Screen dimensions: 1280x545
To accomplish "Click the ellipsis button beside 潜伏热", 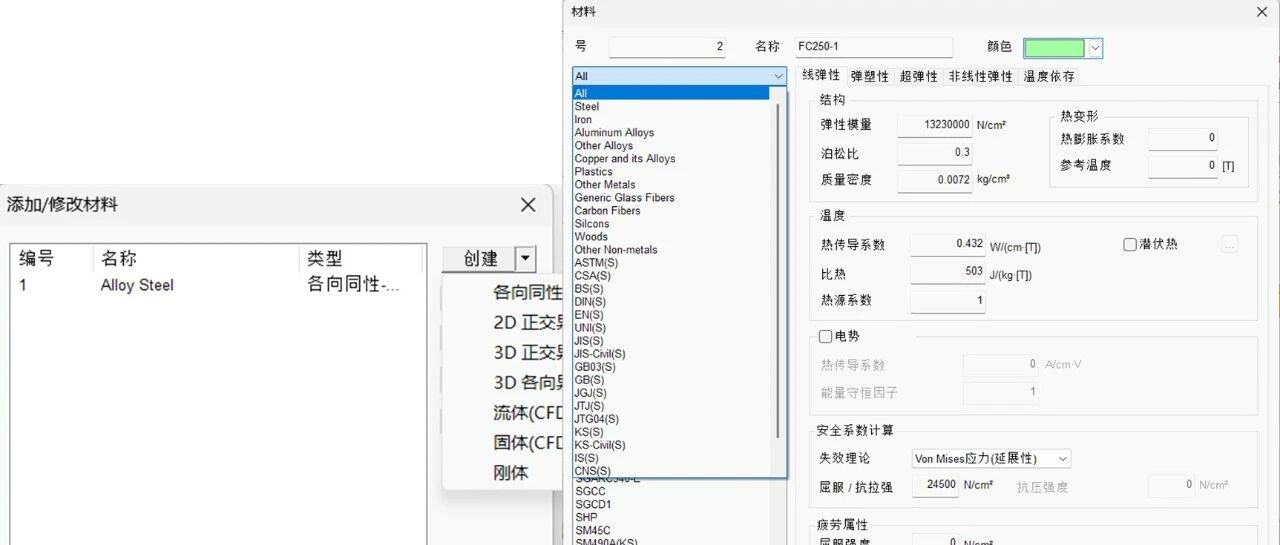I will click(x=1229, y=244).
